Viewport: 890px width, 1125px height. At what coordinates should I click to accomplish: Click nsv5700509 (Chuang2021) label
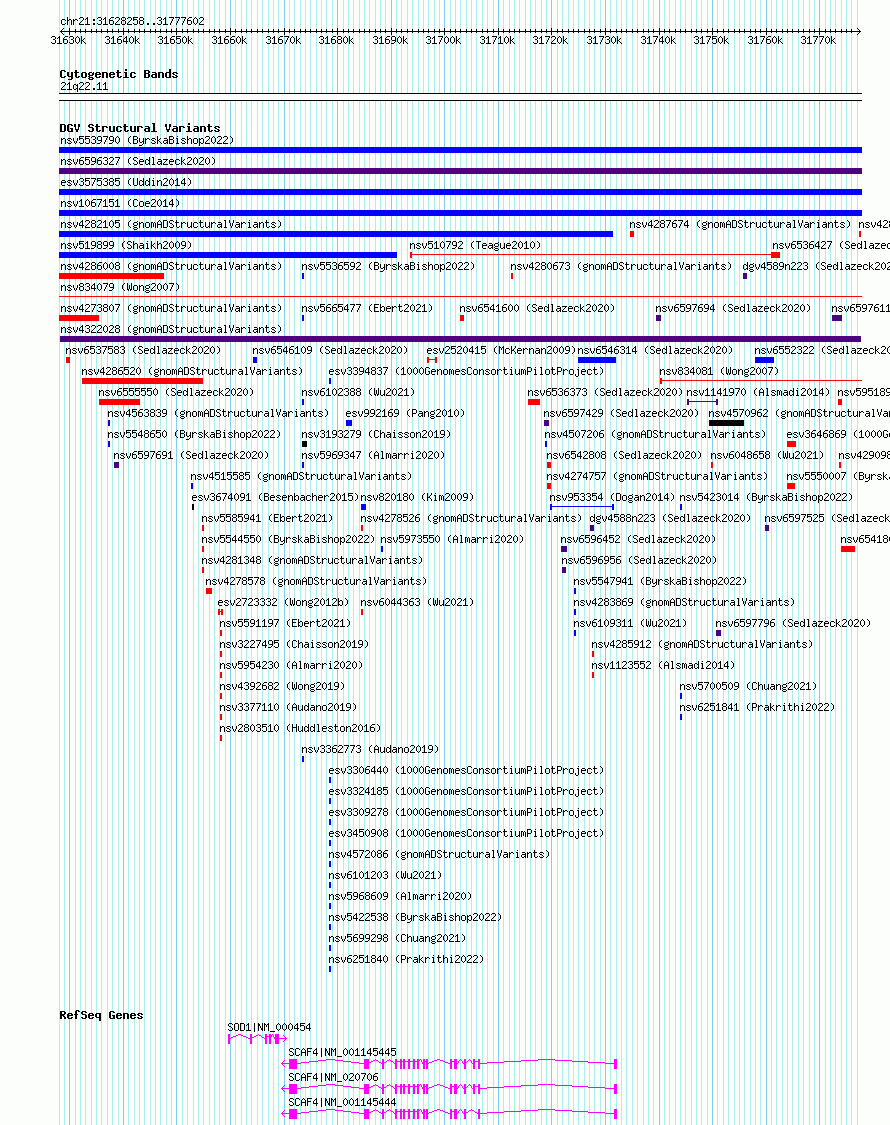pos(748,687)
